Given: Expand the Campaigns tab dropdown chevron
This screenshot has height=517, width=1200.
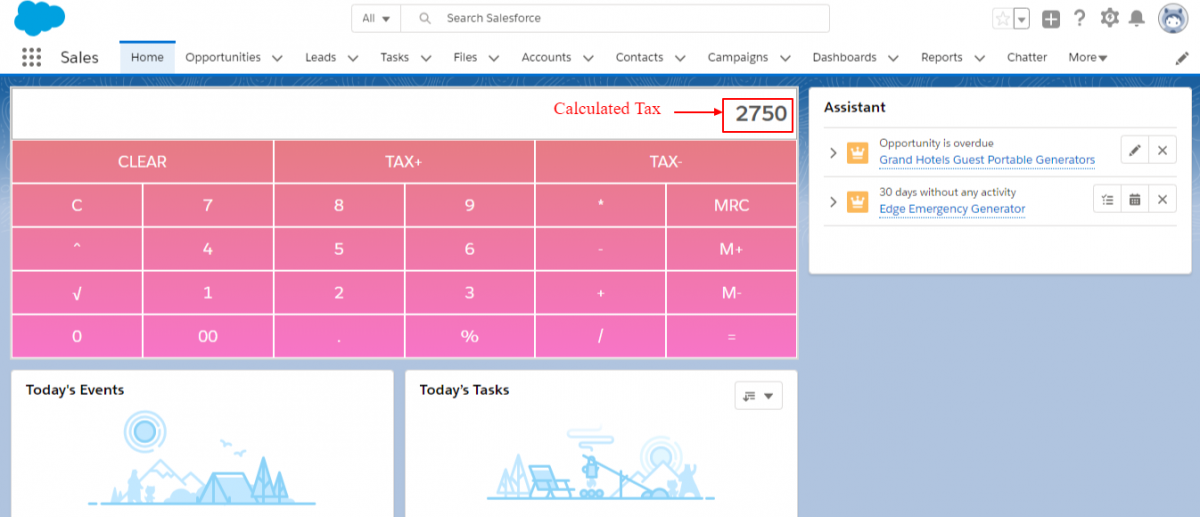Looking at the screenshot, I should point(784,58).
